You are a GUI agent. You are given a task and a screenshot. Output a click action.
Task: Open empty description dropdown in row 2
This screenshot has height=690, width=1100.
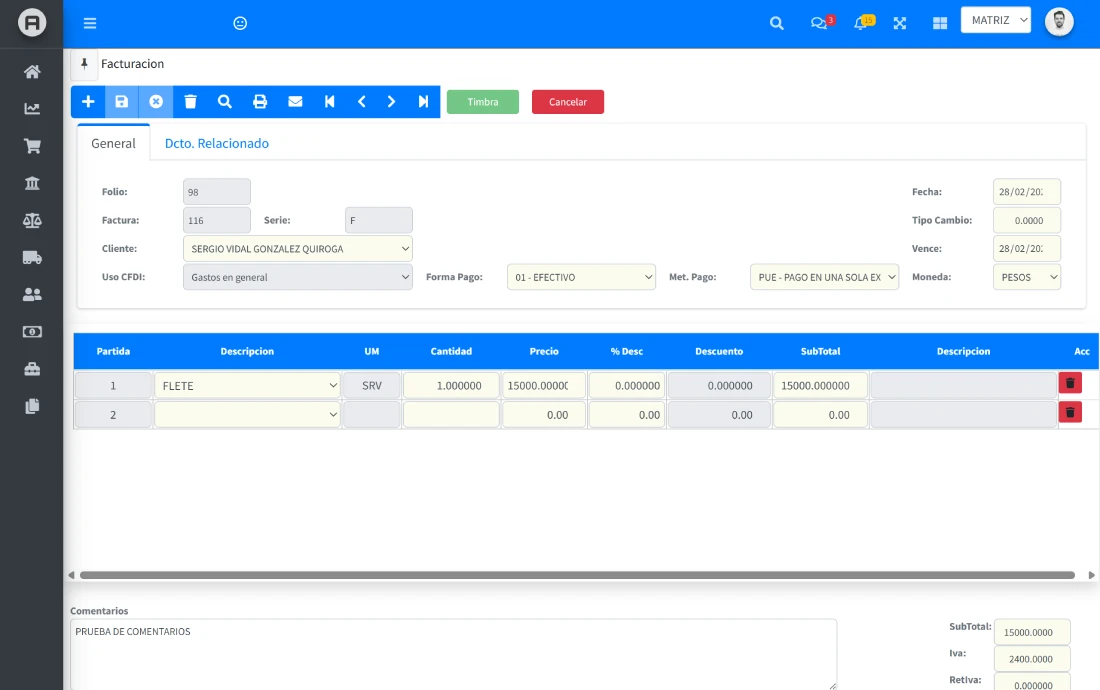click(x=247, y=415)
